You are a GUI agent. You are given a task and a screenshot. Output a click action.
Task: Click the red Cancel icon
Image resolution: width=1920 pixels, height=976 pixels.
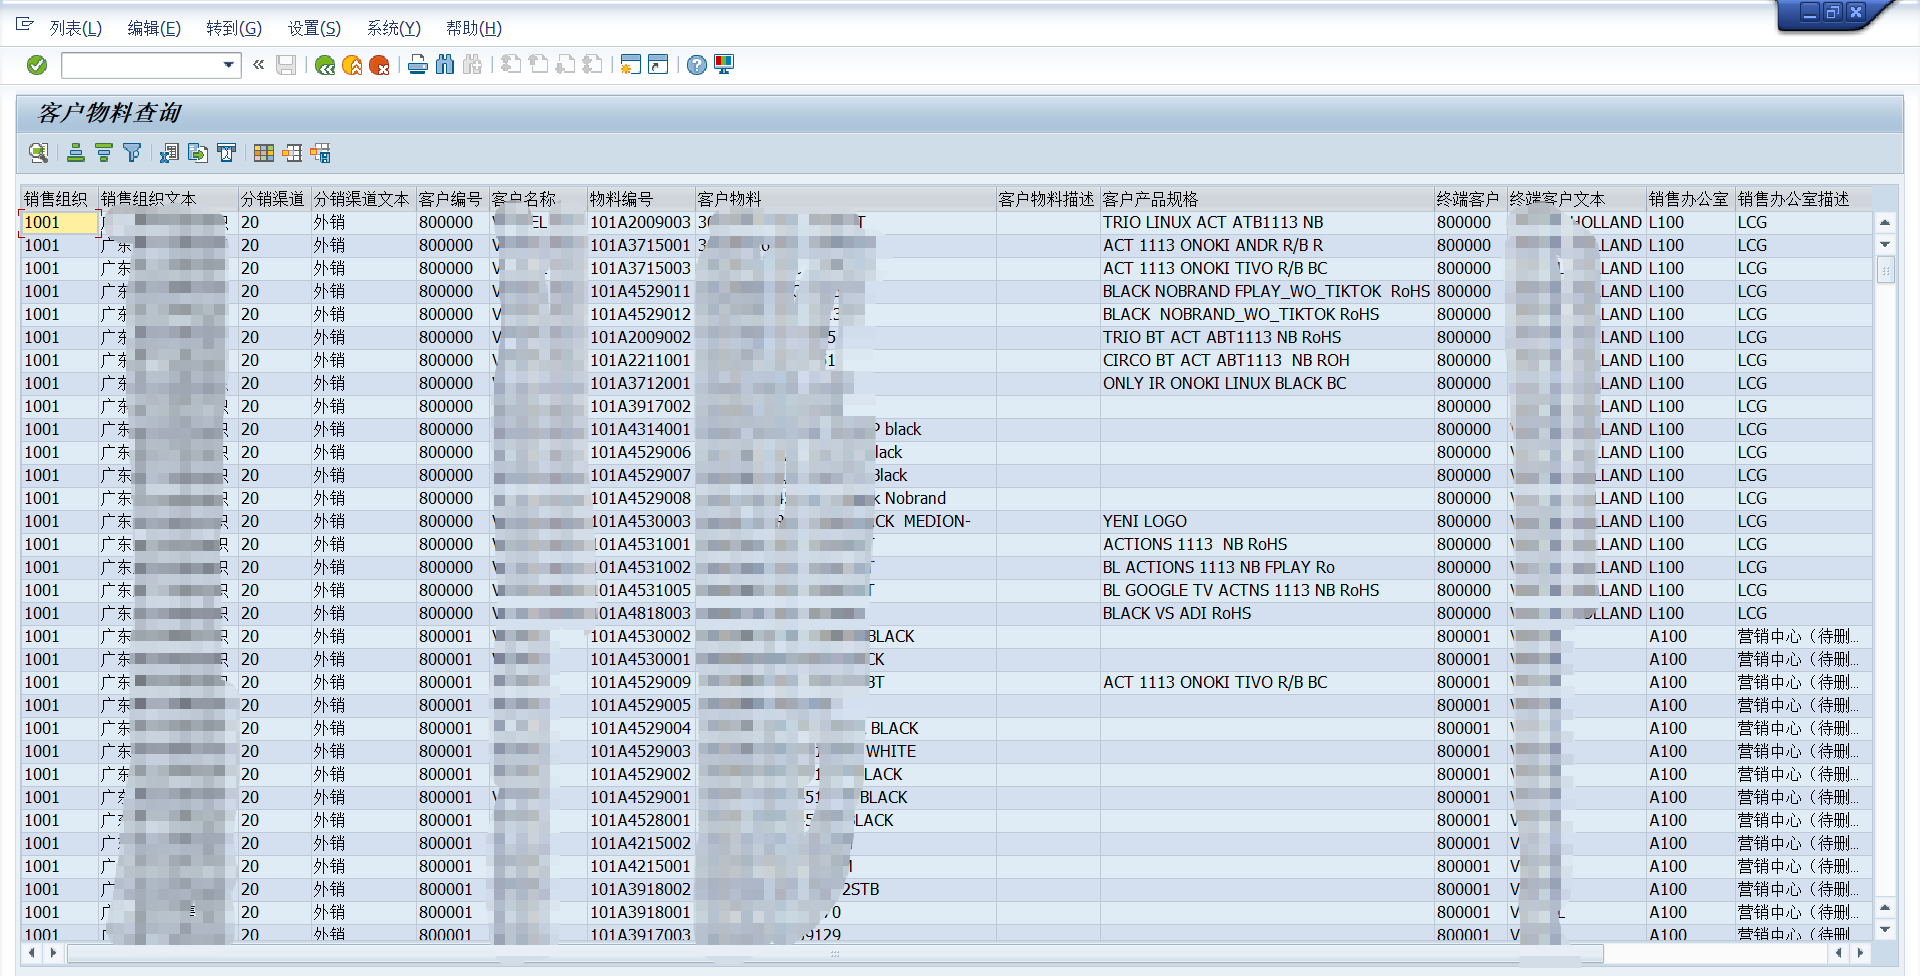point(379,65)
